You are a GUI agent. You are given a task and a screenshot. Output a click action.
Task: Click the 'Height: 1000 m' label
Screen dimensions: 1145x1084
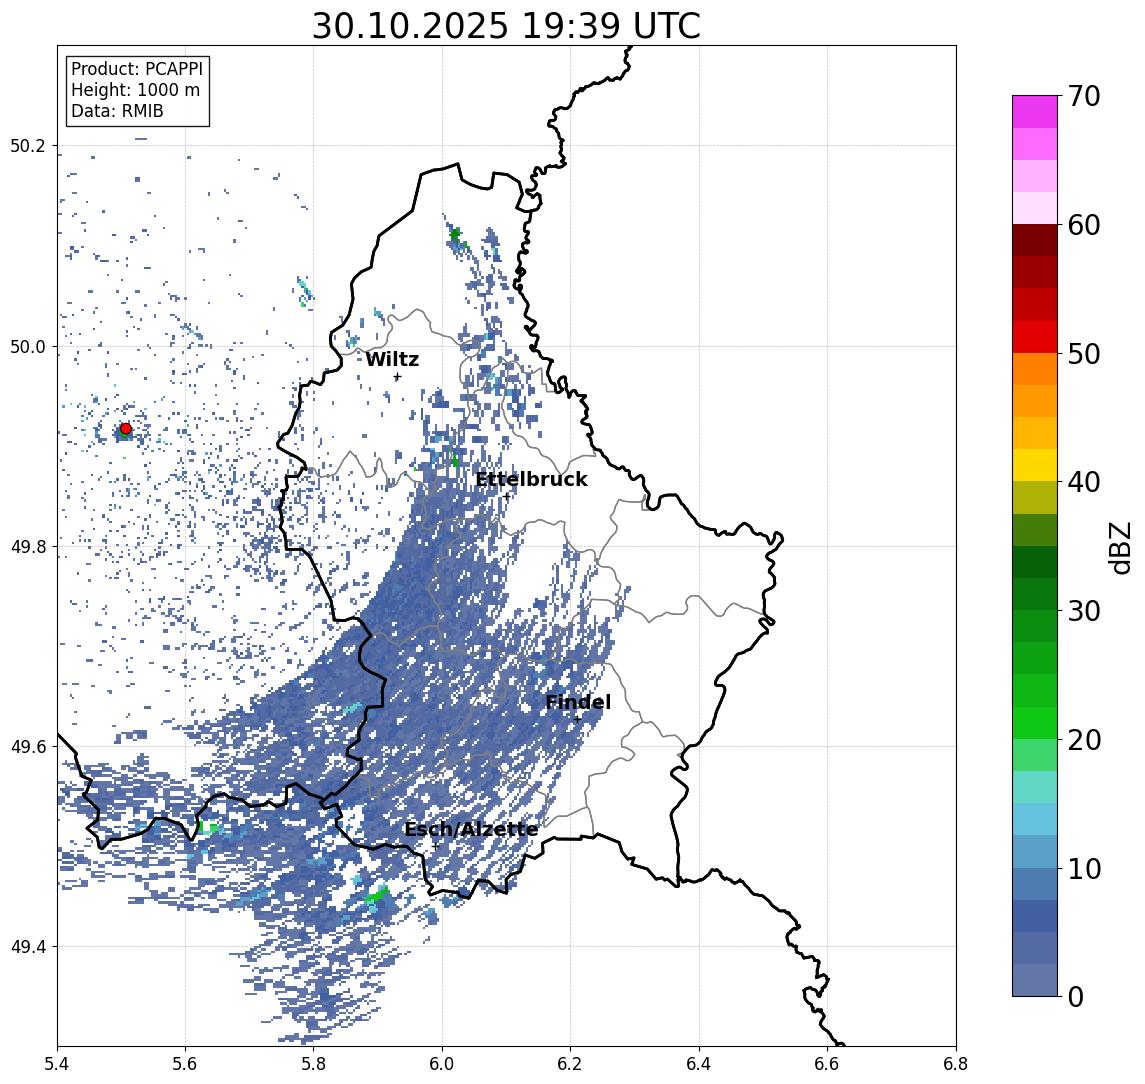pos(135,90)
